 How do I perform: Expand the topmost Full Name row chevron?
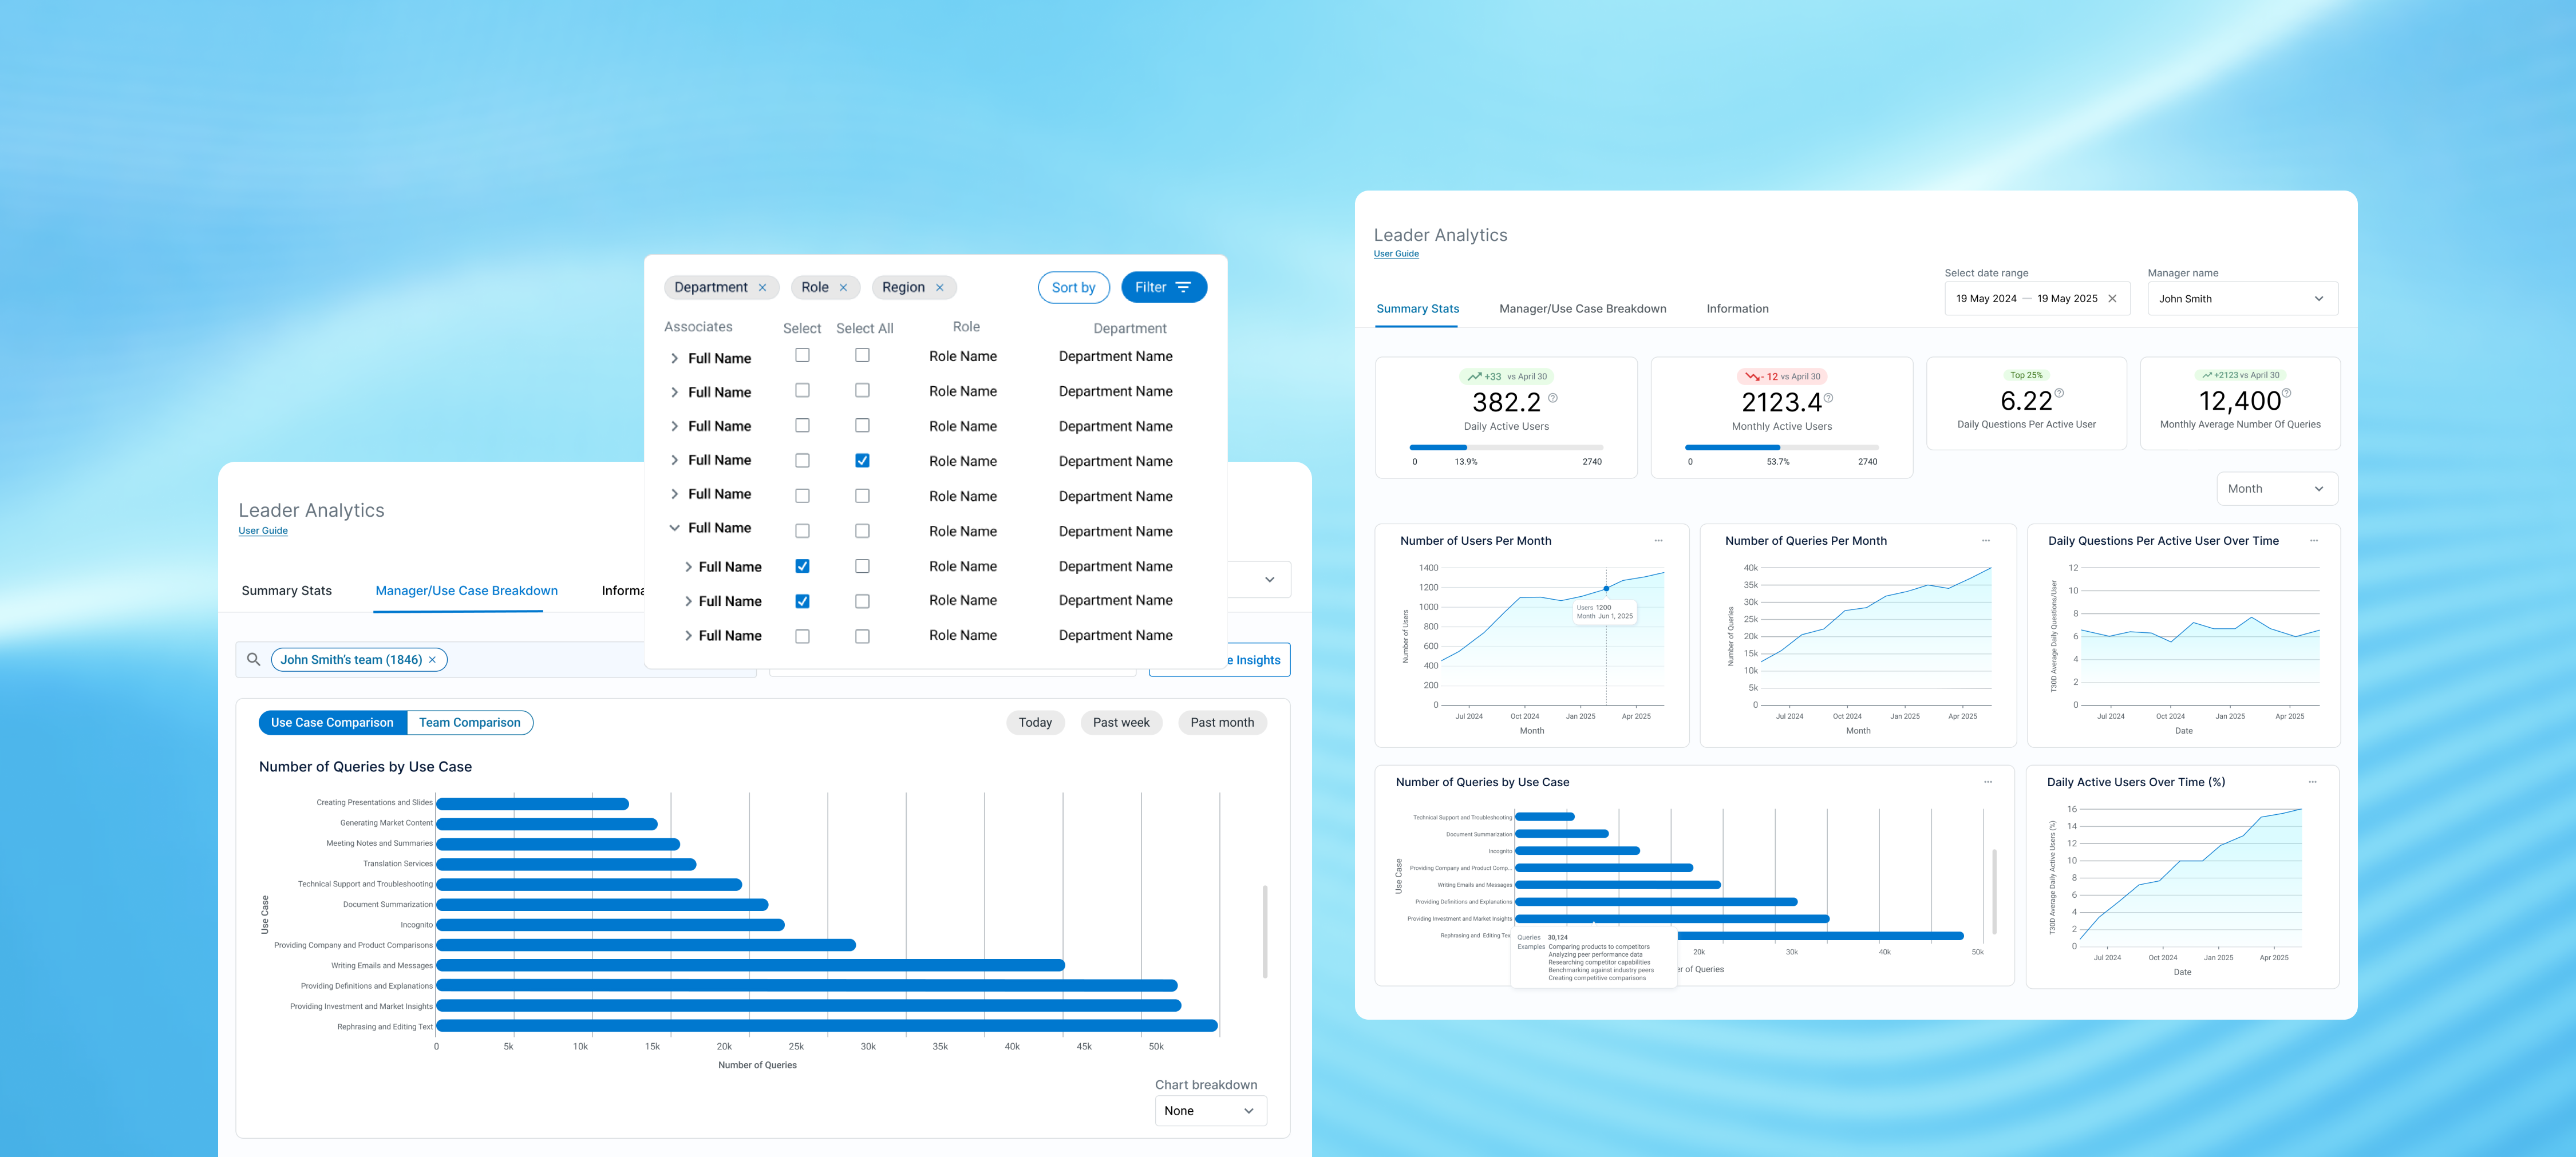point(674,358)
